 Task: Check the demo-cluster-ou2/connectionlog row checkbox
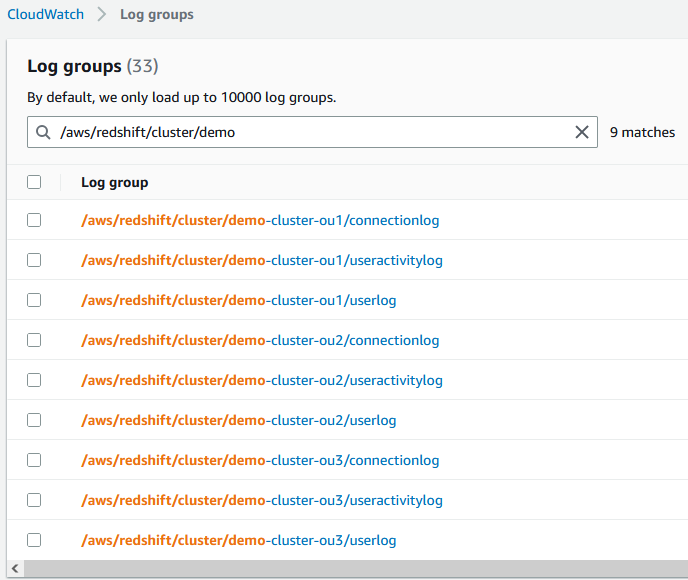pyautogui.click(x=34, y=340)
